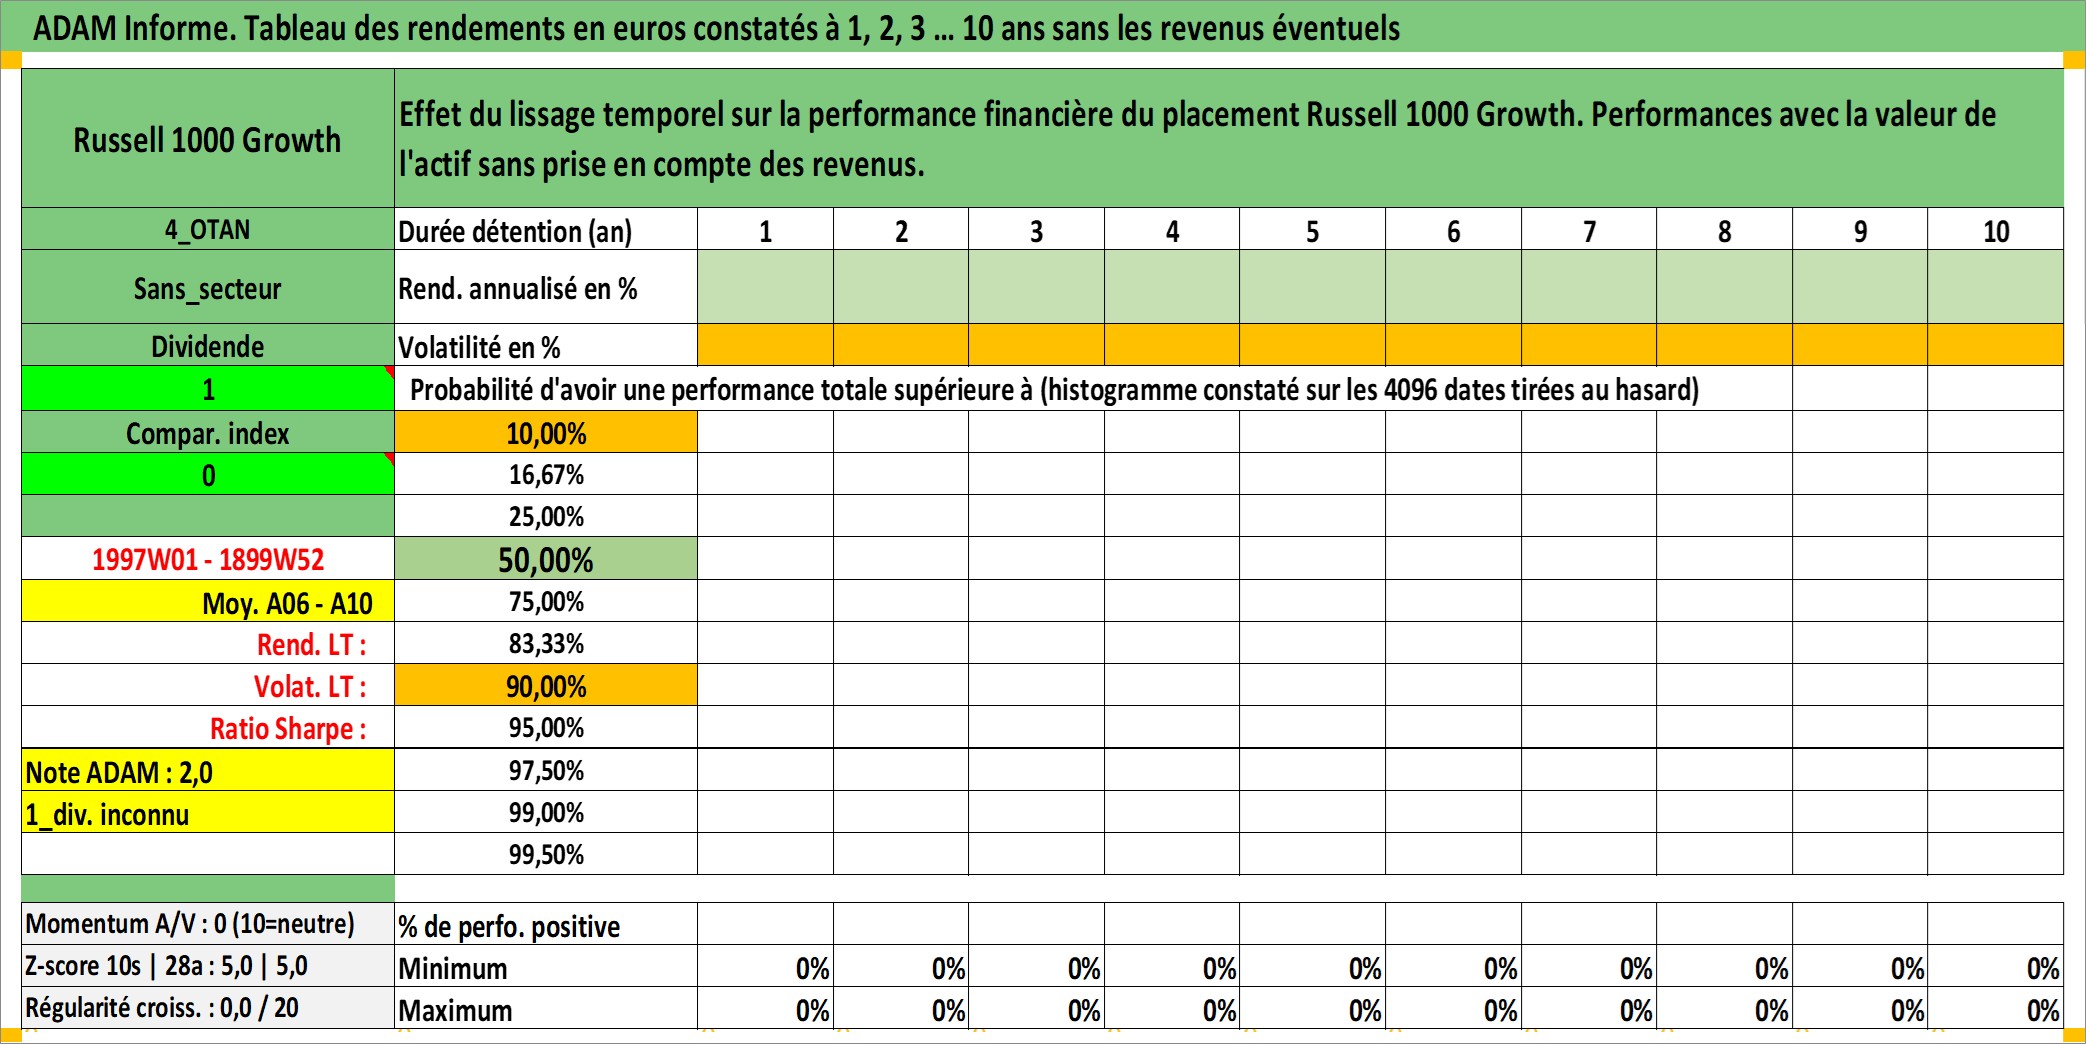Click the Momentum A/V : 0 (10=neutre) cell
2086x1044 pixels.
point(208,923)
